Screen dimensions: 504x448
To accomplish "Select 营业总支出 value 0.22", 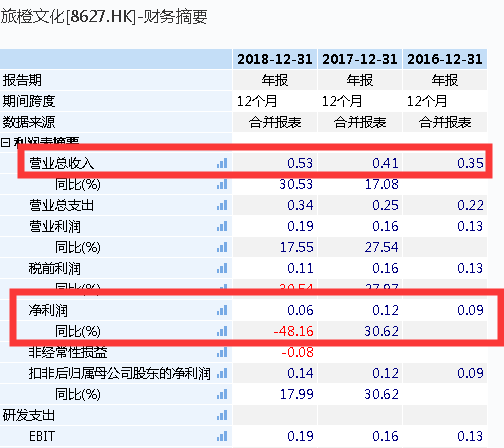I will [470, 205].
